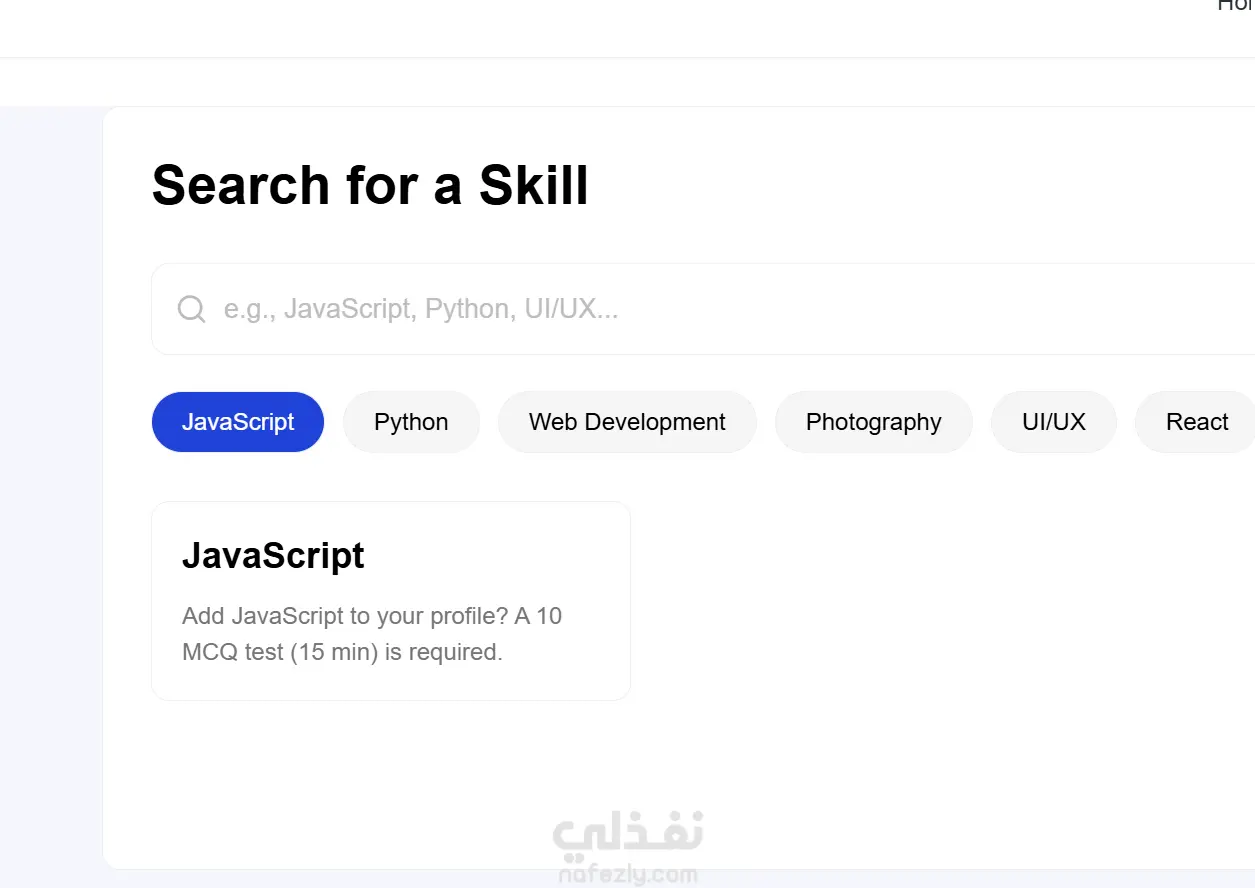Image resolution: width=1255 pixels, height=888 pixels.
Task: Click the magnifier search icon
Action: coord(191,309)
